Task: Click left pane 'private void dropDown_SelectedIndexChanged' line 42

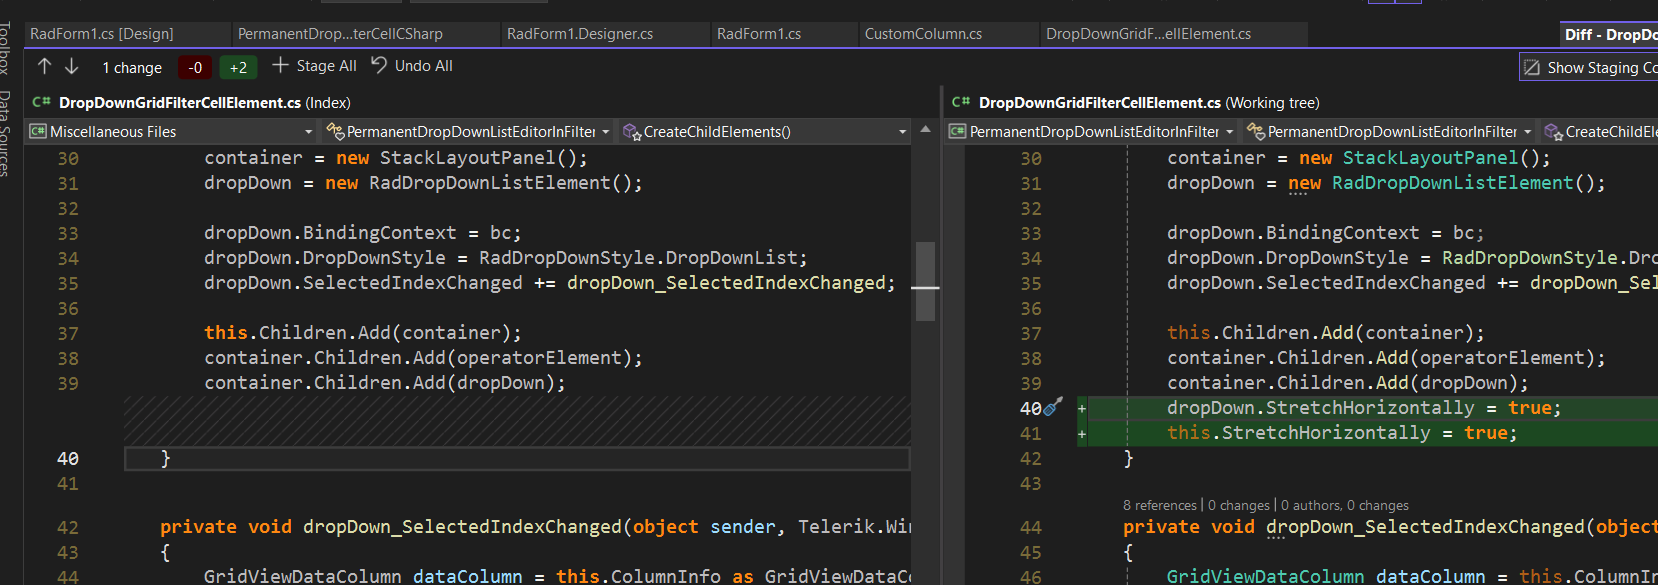Action: [535, 527]
